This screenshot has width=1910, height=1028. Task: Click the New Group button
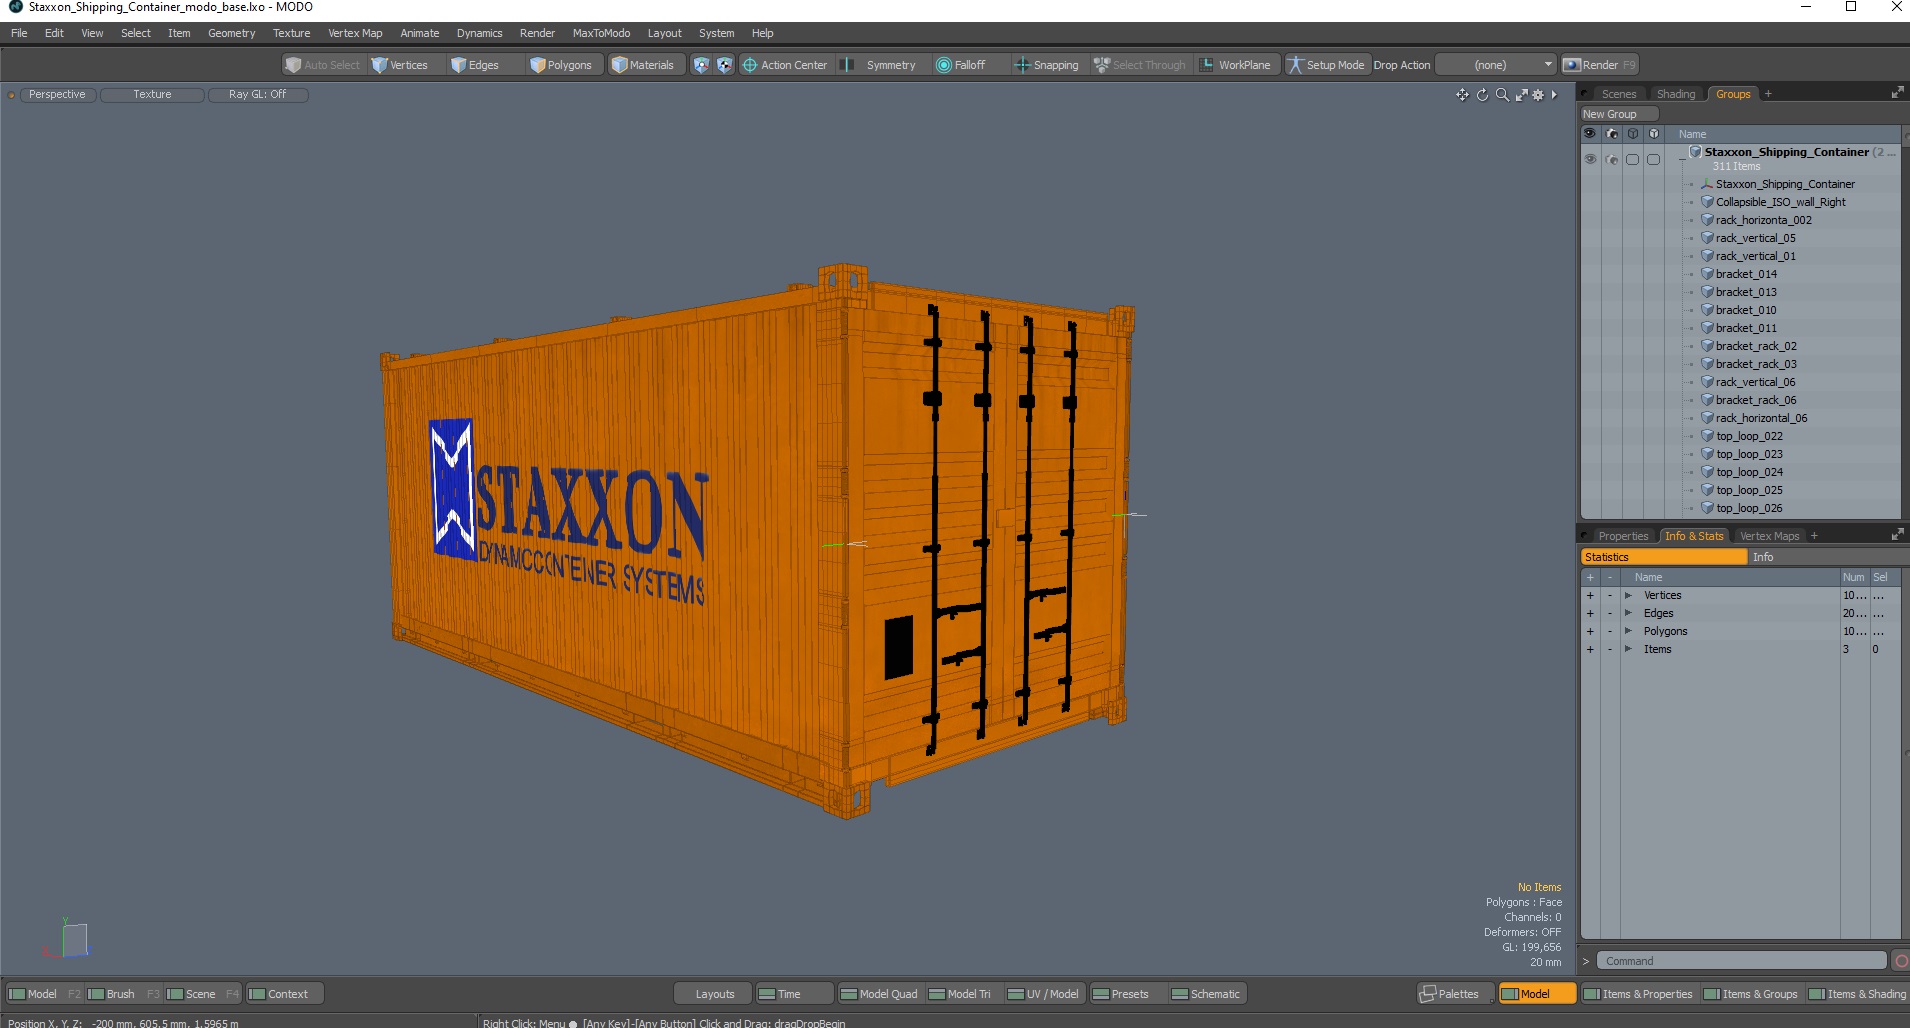(x=1618, y=114)
